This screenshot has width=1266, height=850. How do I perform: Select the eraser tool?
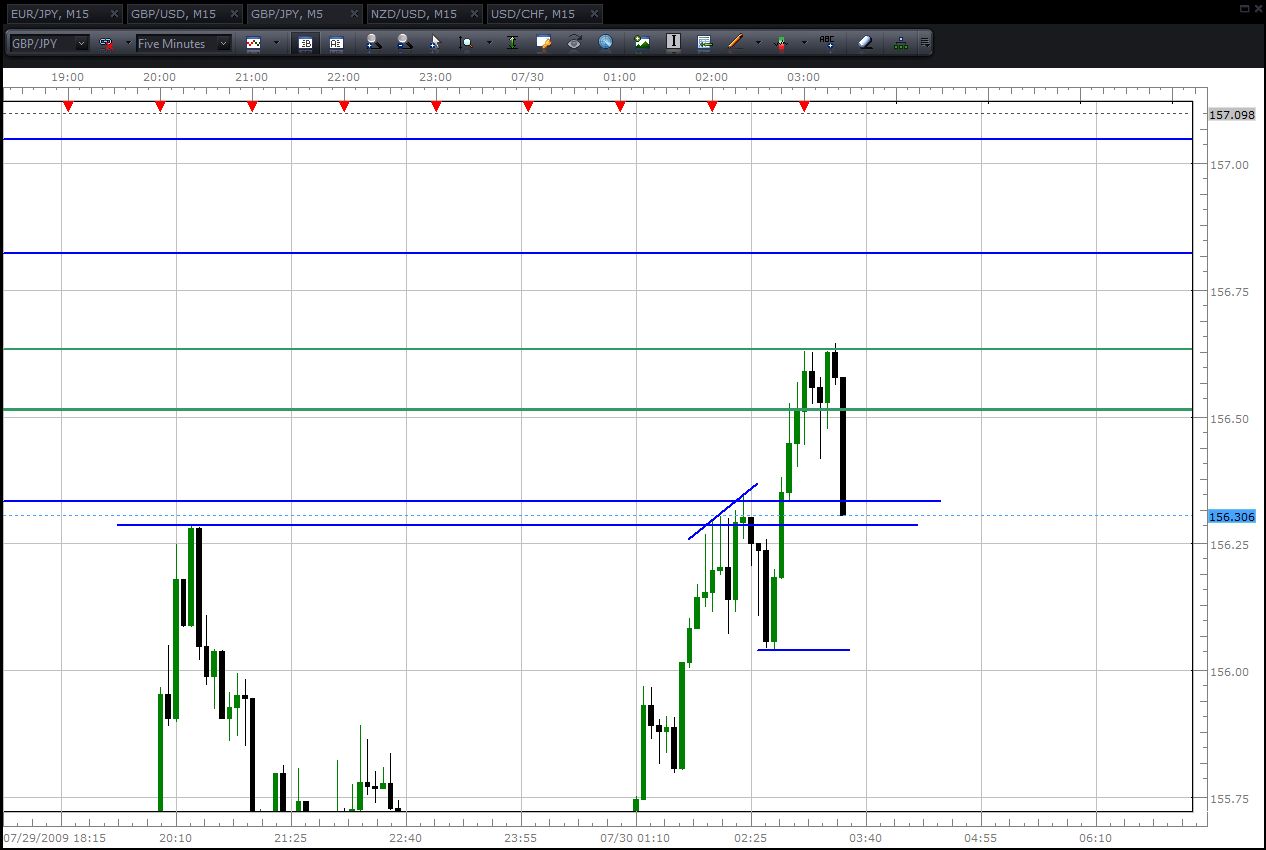pos(866,43)
